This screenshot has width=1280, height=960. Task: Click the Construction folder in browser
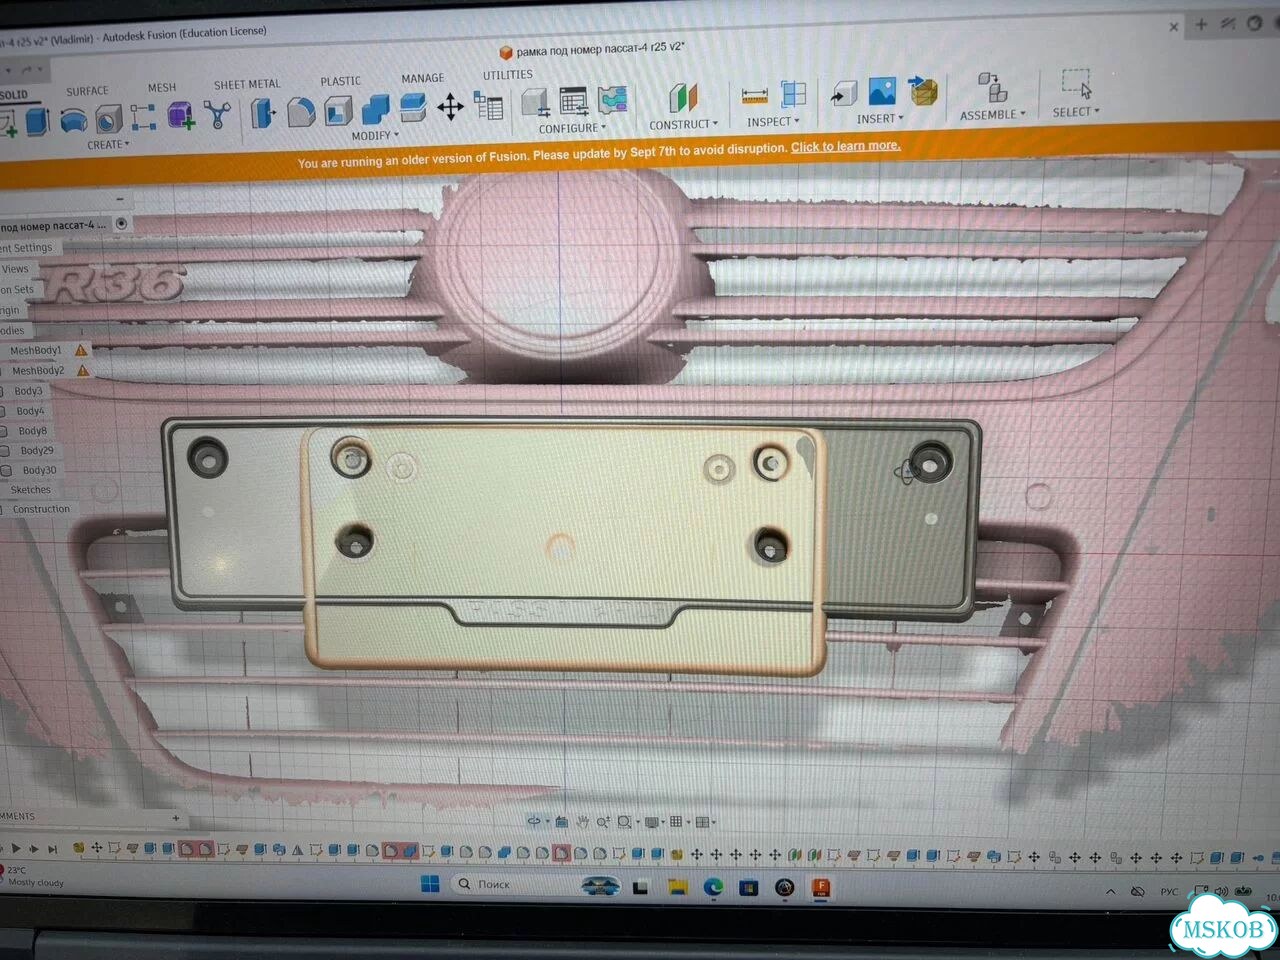[x=42, y=509]
